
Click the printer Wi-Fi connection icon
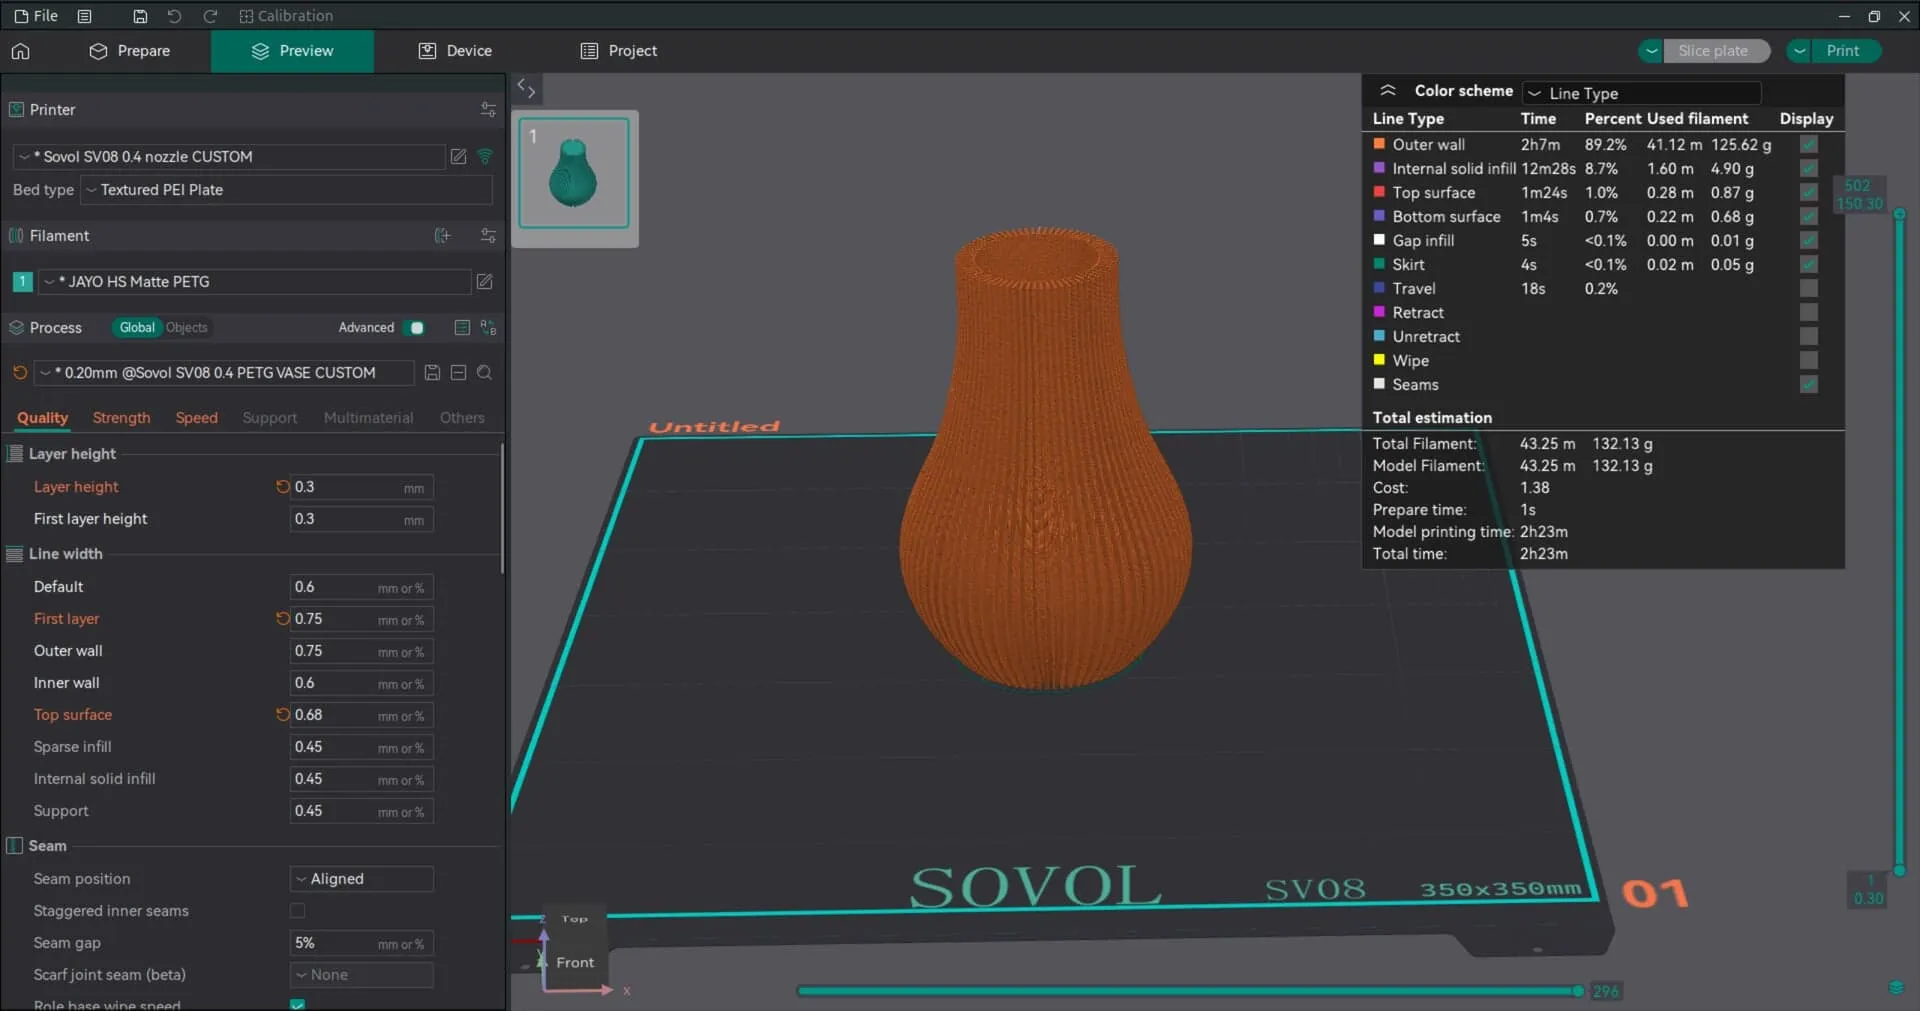click(486, 157)
